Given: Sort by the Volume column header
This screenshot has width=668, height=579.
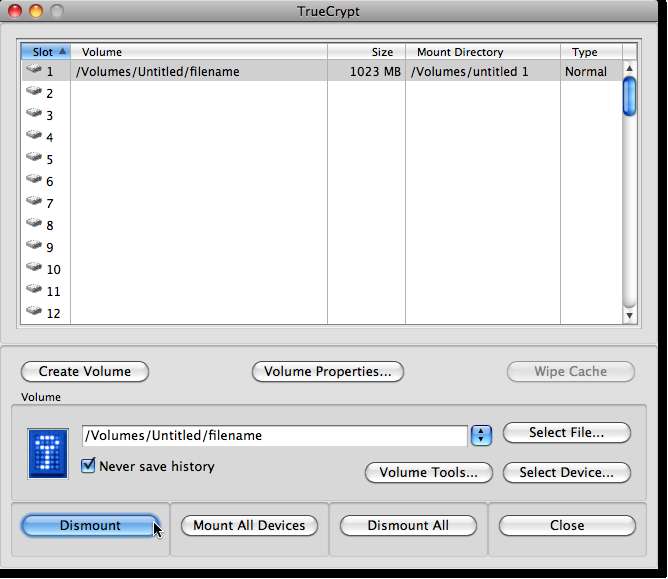Looking at the screenshot, I should point(199,52).
